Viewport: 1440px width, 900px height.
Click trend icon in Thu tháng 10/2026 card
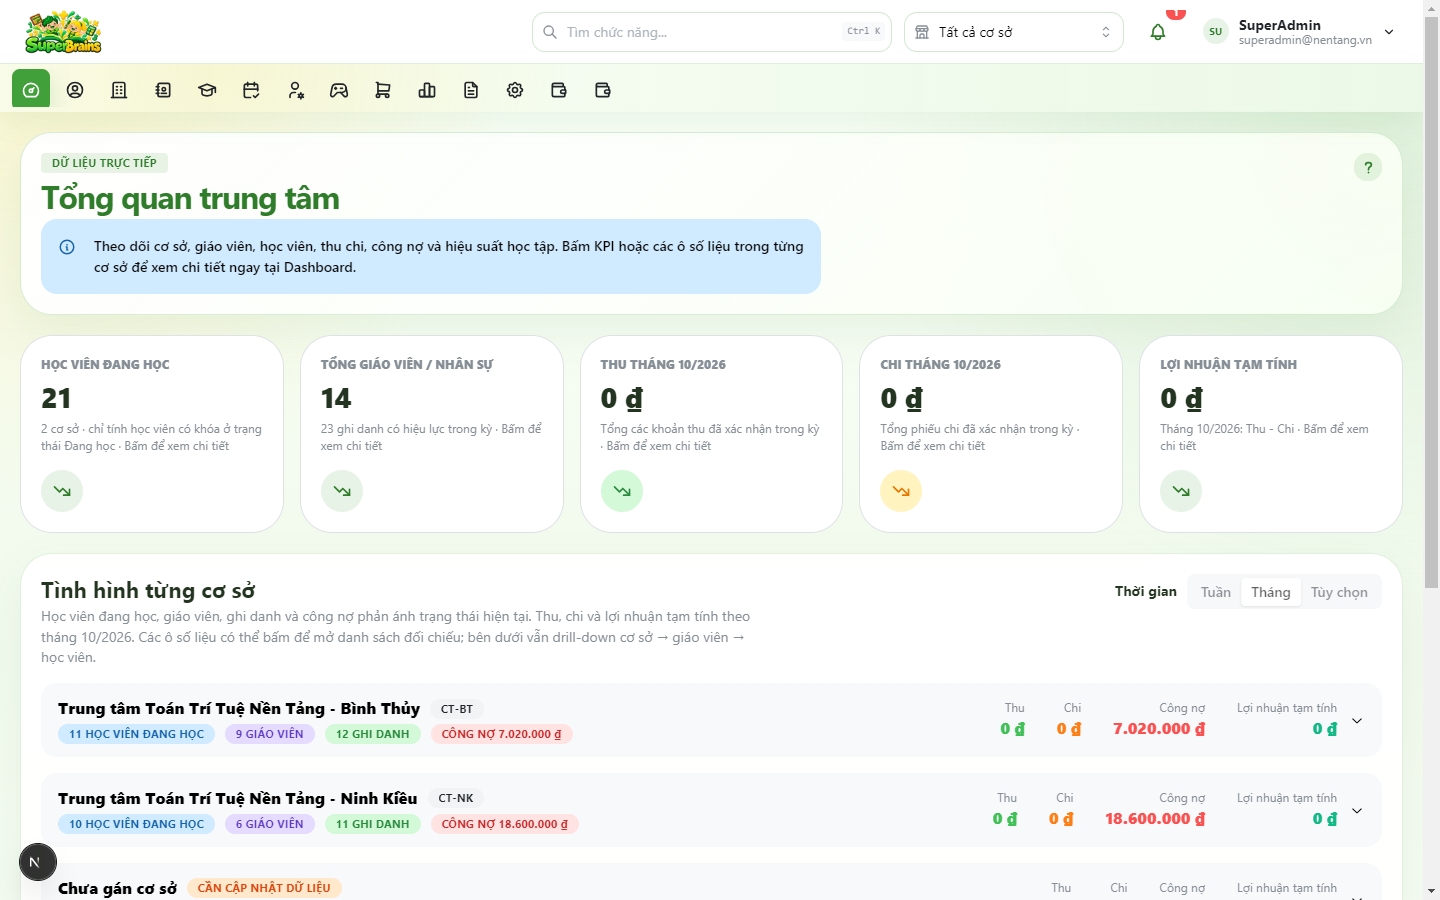coord(622,491)
